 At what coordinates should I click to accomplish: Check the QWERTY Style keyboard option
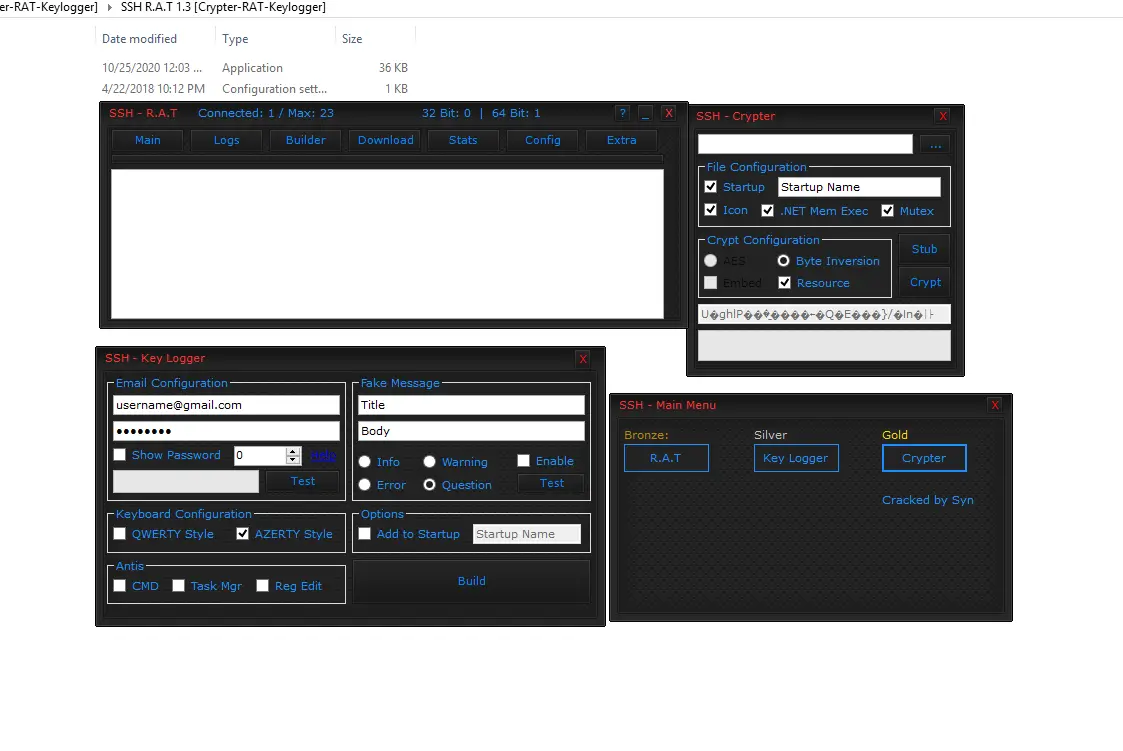click(119, 534)
